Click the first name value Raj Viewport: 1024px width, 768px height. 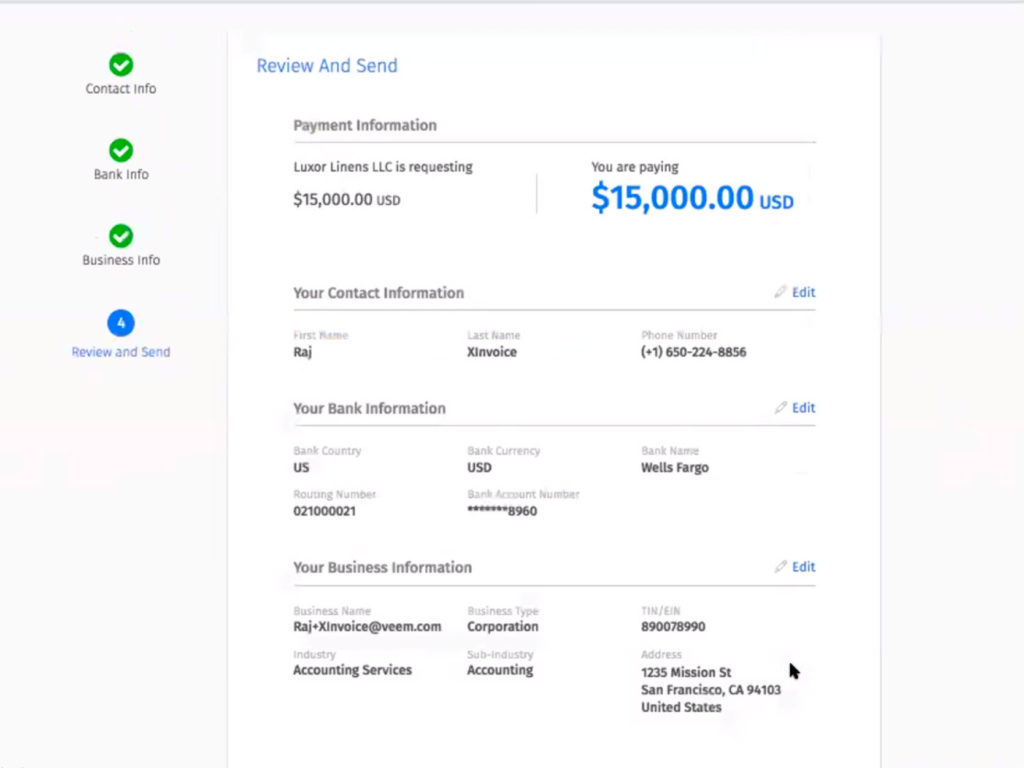point(302,352)
